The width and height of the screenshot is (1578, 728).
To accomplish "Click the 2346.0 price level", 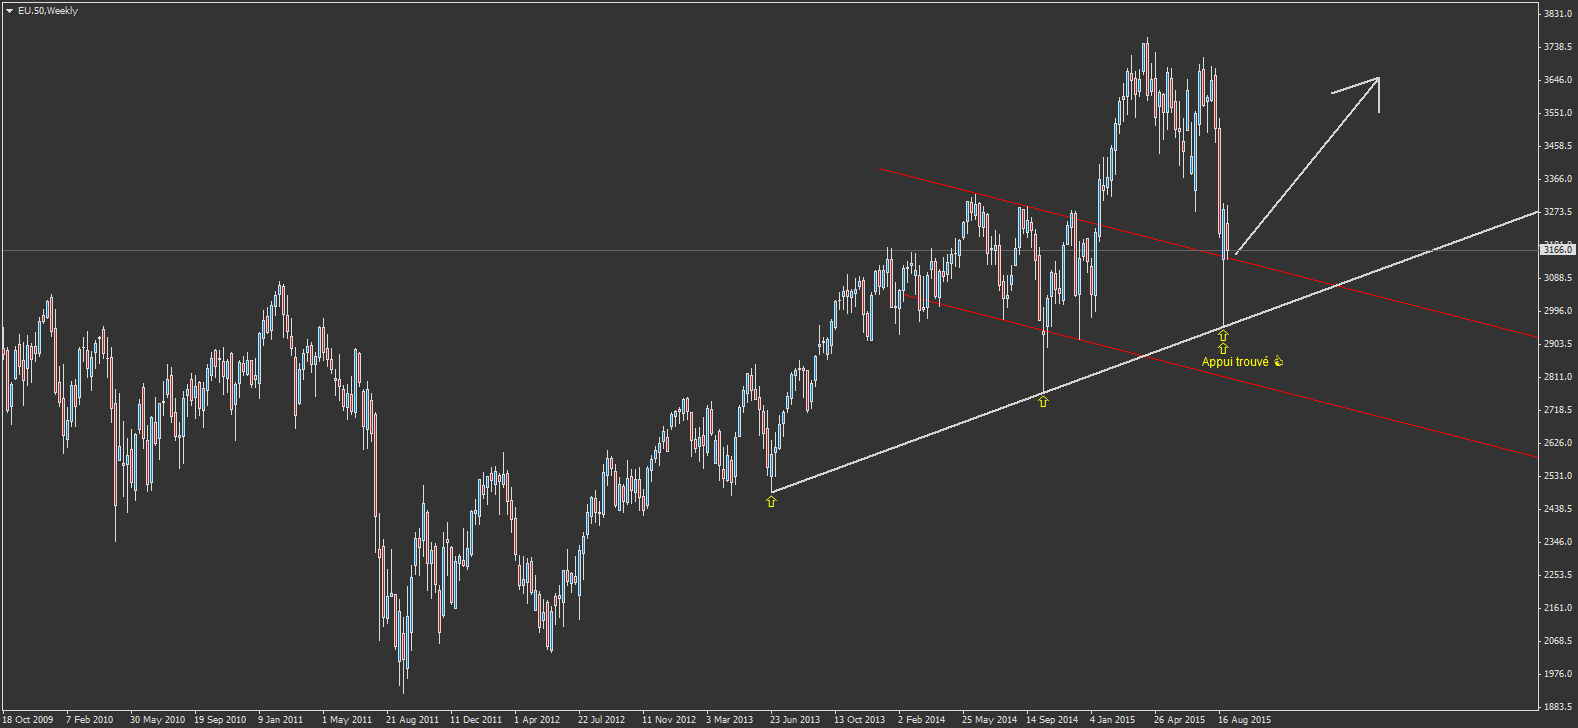I will pos(1558,542).
